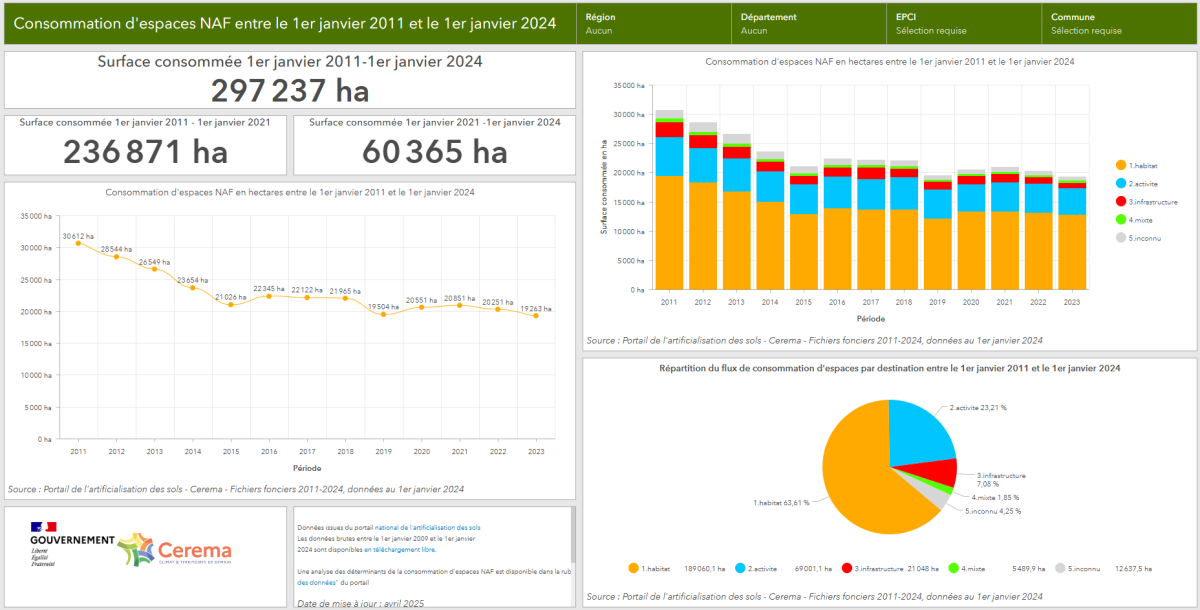
Task: Open the 'national de l'artificialisation des sols' link
Action: [428, 527]
